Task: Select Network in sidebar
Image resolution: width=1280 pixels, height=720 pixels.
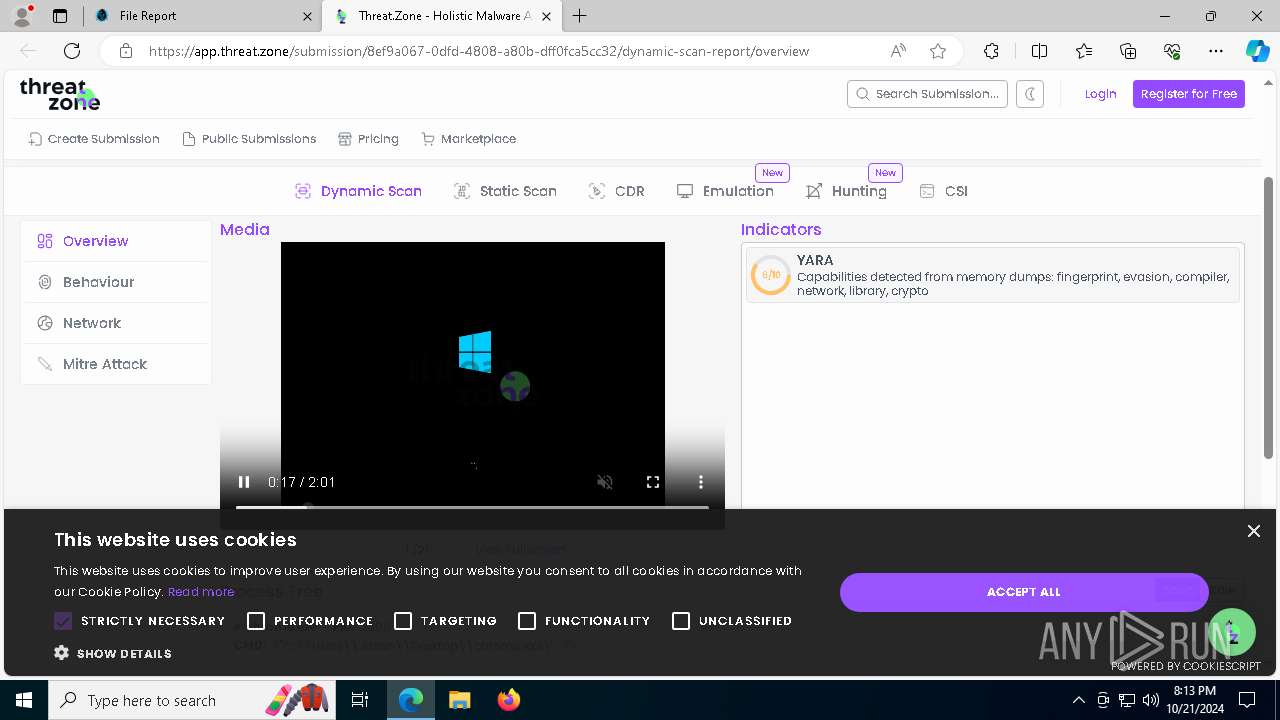Action: (116, 323)
